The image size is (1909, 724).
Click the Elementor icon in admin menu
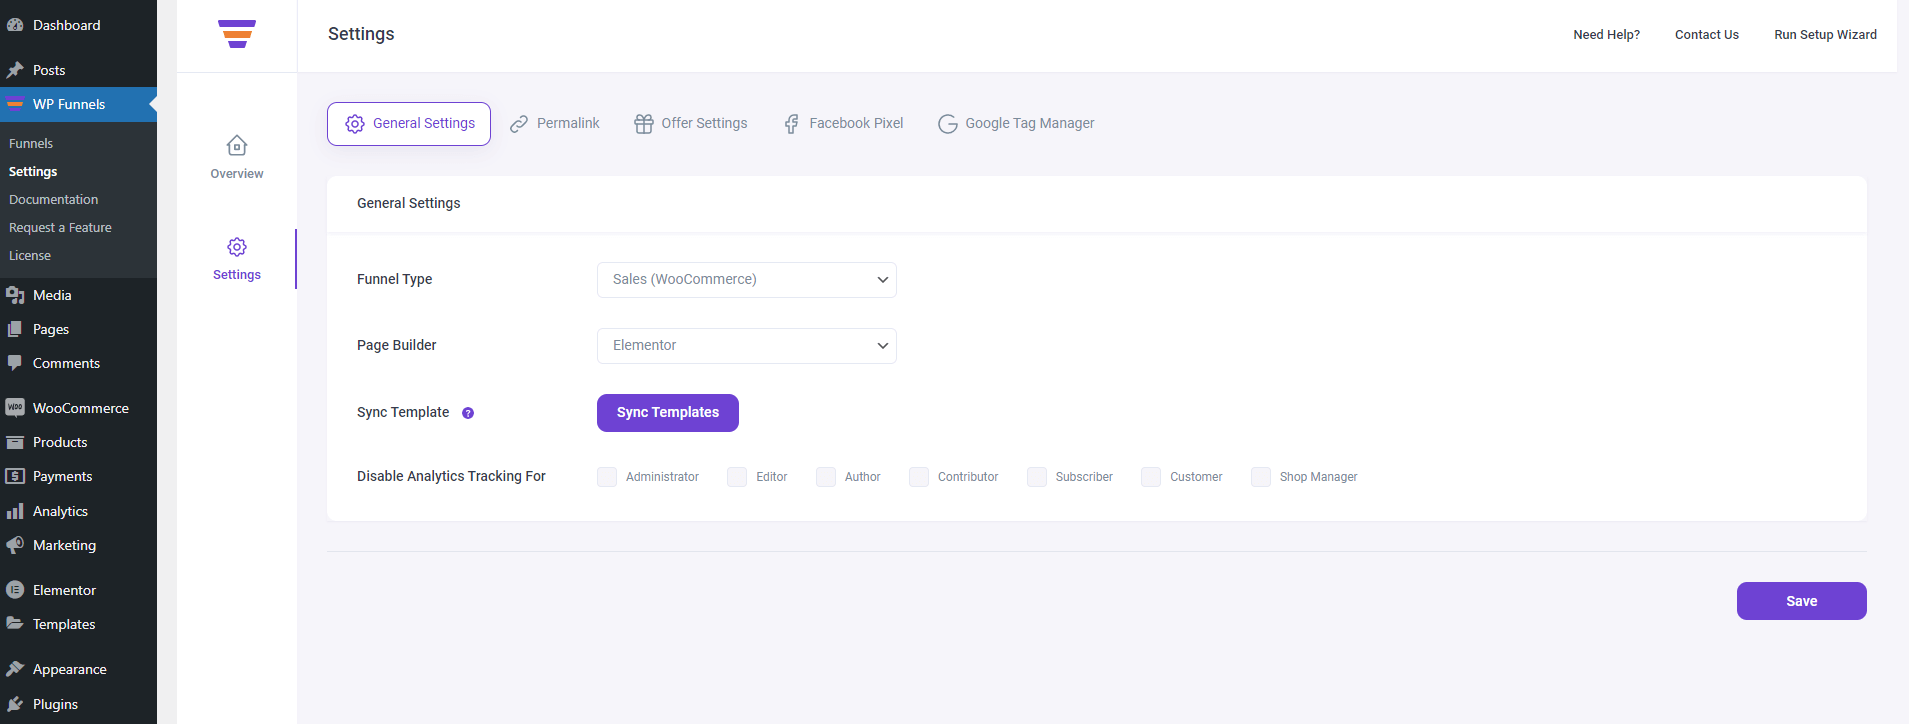pos(15,590)
